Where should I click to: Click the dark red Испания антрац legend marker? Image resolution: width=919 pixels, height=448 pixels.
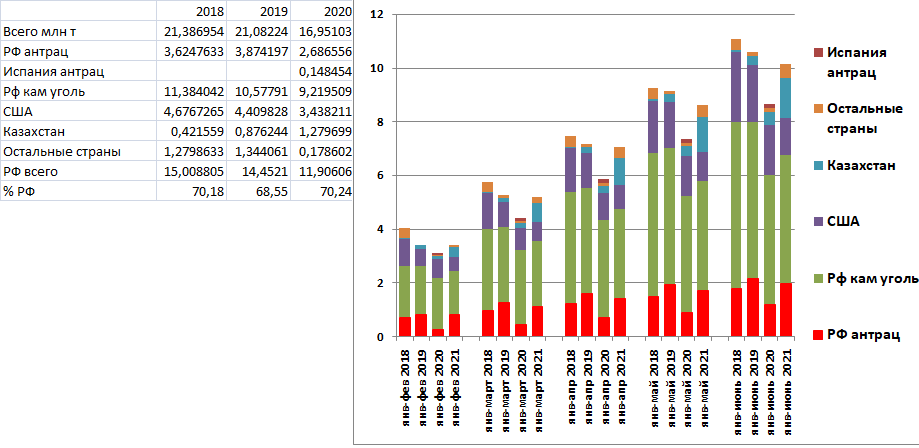click(817, 52)
